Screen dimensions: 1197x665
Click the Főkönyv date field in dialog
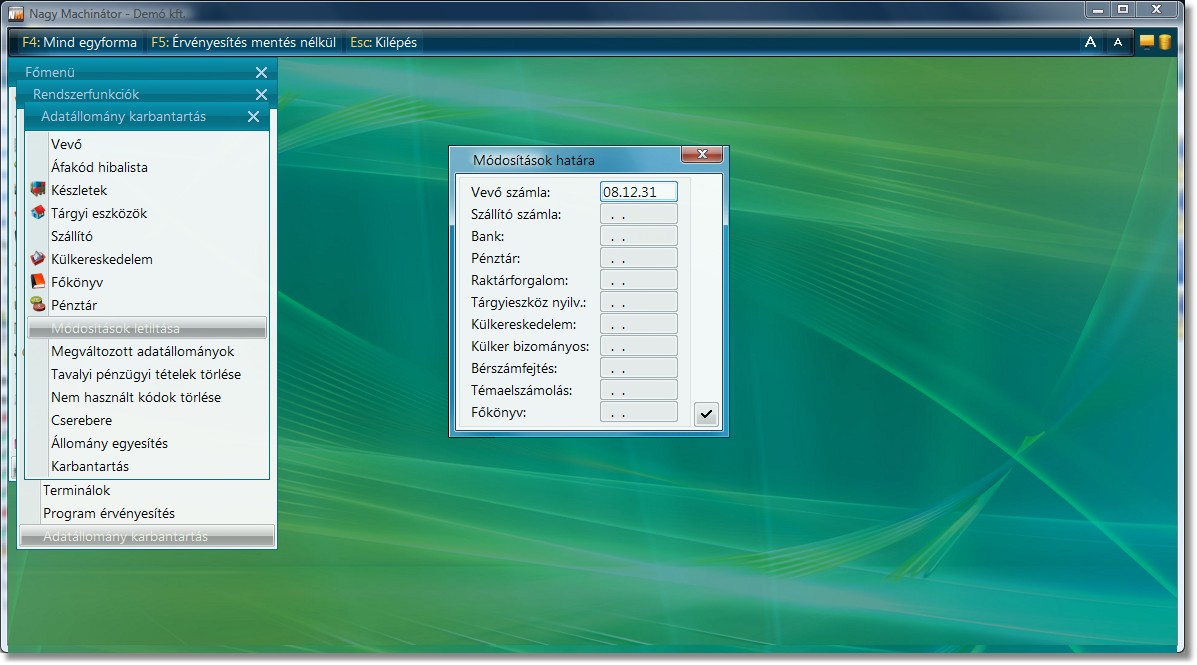(x=638, y=412)
